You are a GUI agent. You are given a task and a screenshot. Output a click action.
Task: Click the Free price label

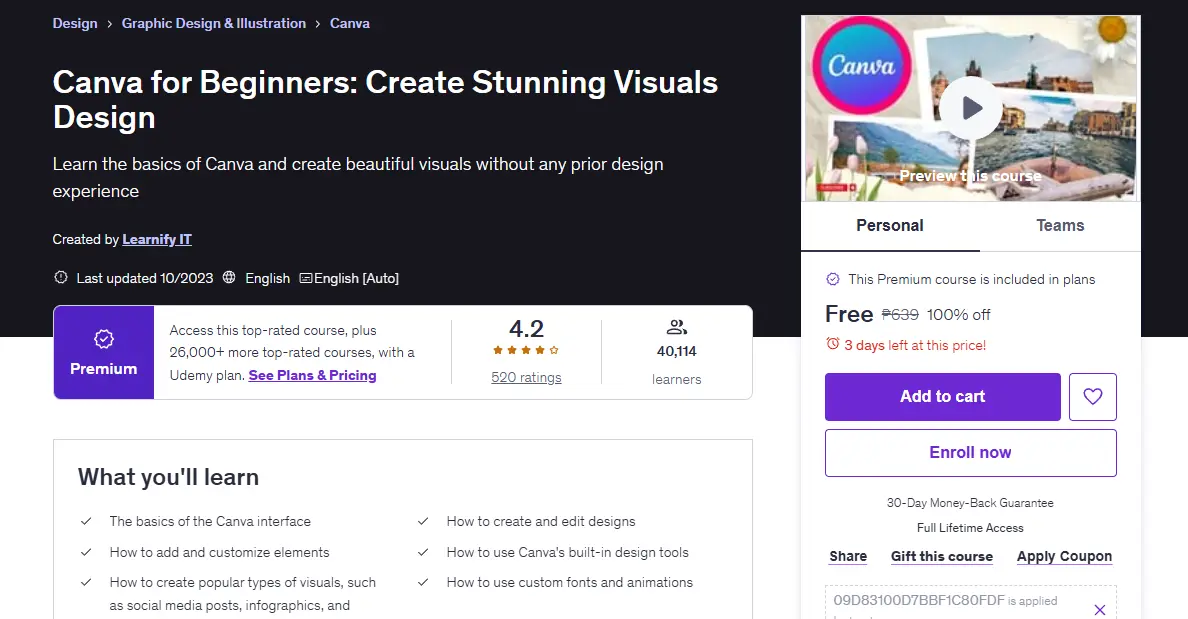coord(849,314)
